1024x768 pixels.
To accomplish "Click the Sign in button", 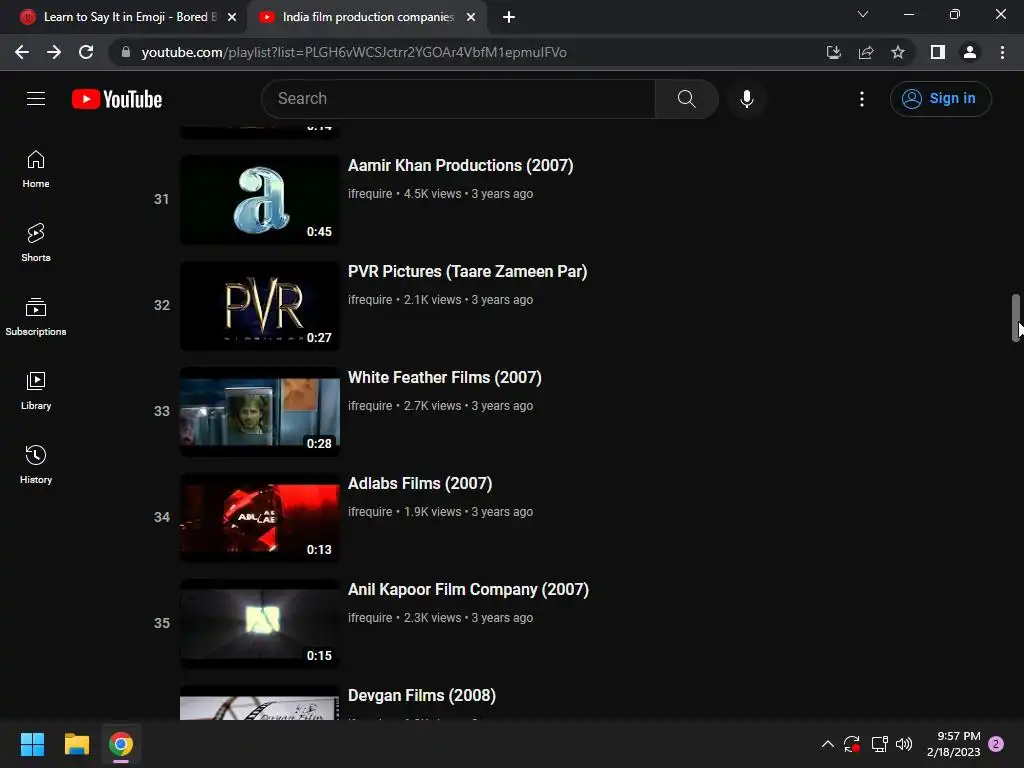I will coord(940,99).
